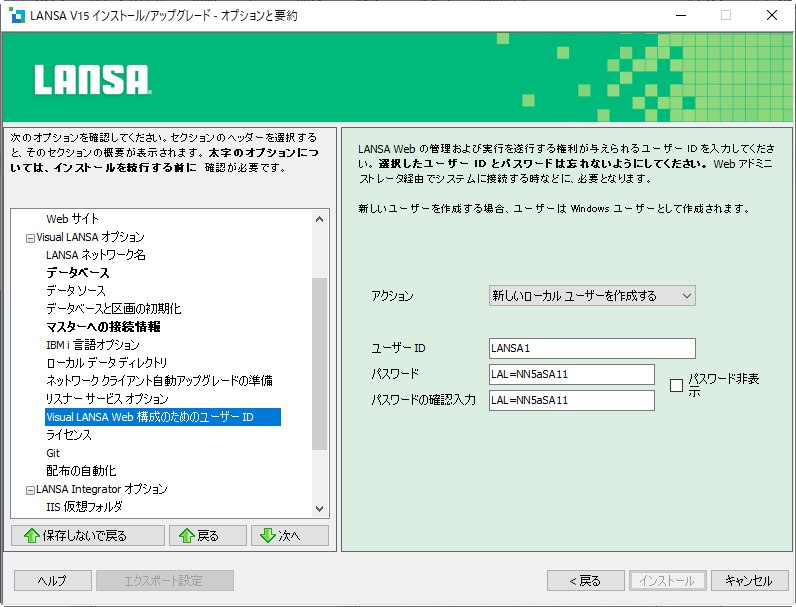Open ヘルプ button
796x607 pixels.
(53, 581)
